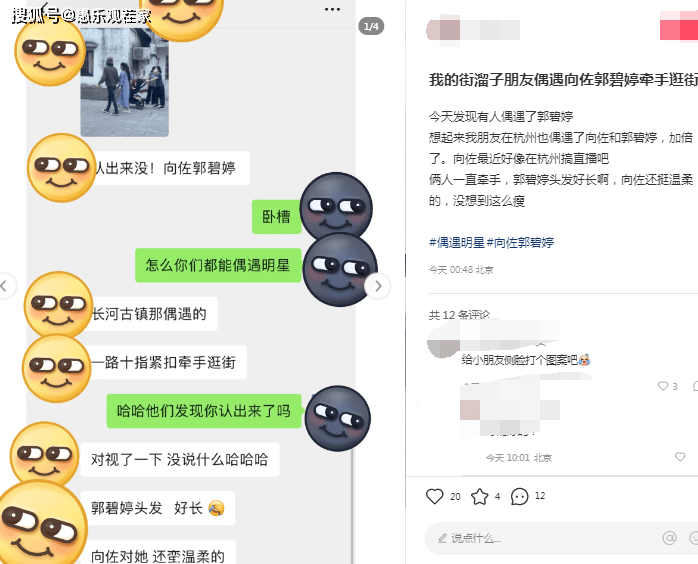Click the @ mention icon in the comment box

click(669, 538)
